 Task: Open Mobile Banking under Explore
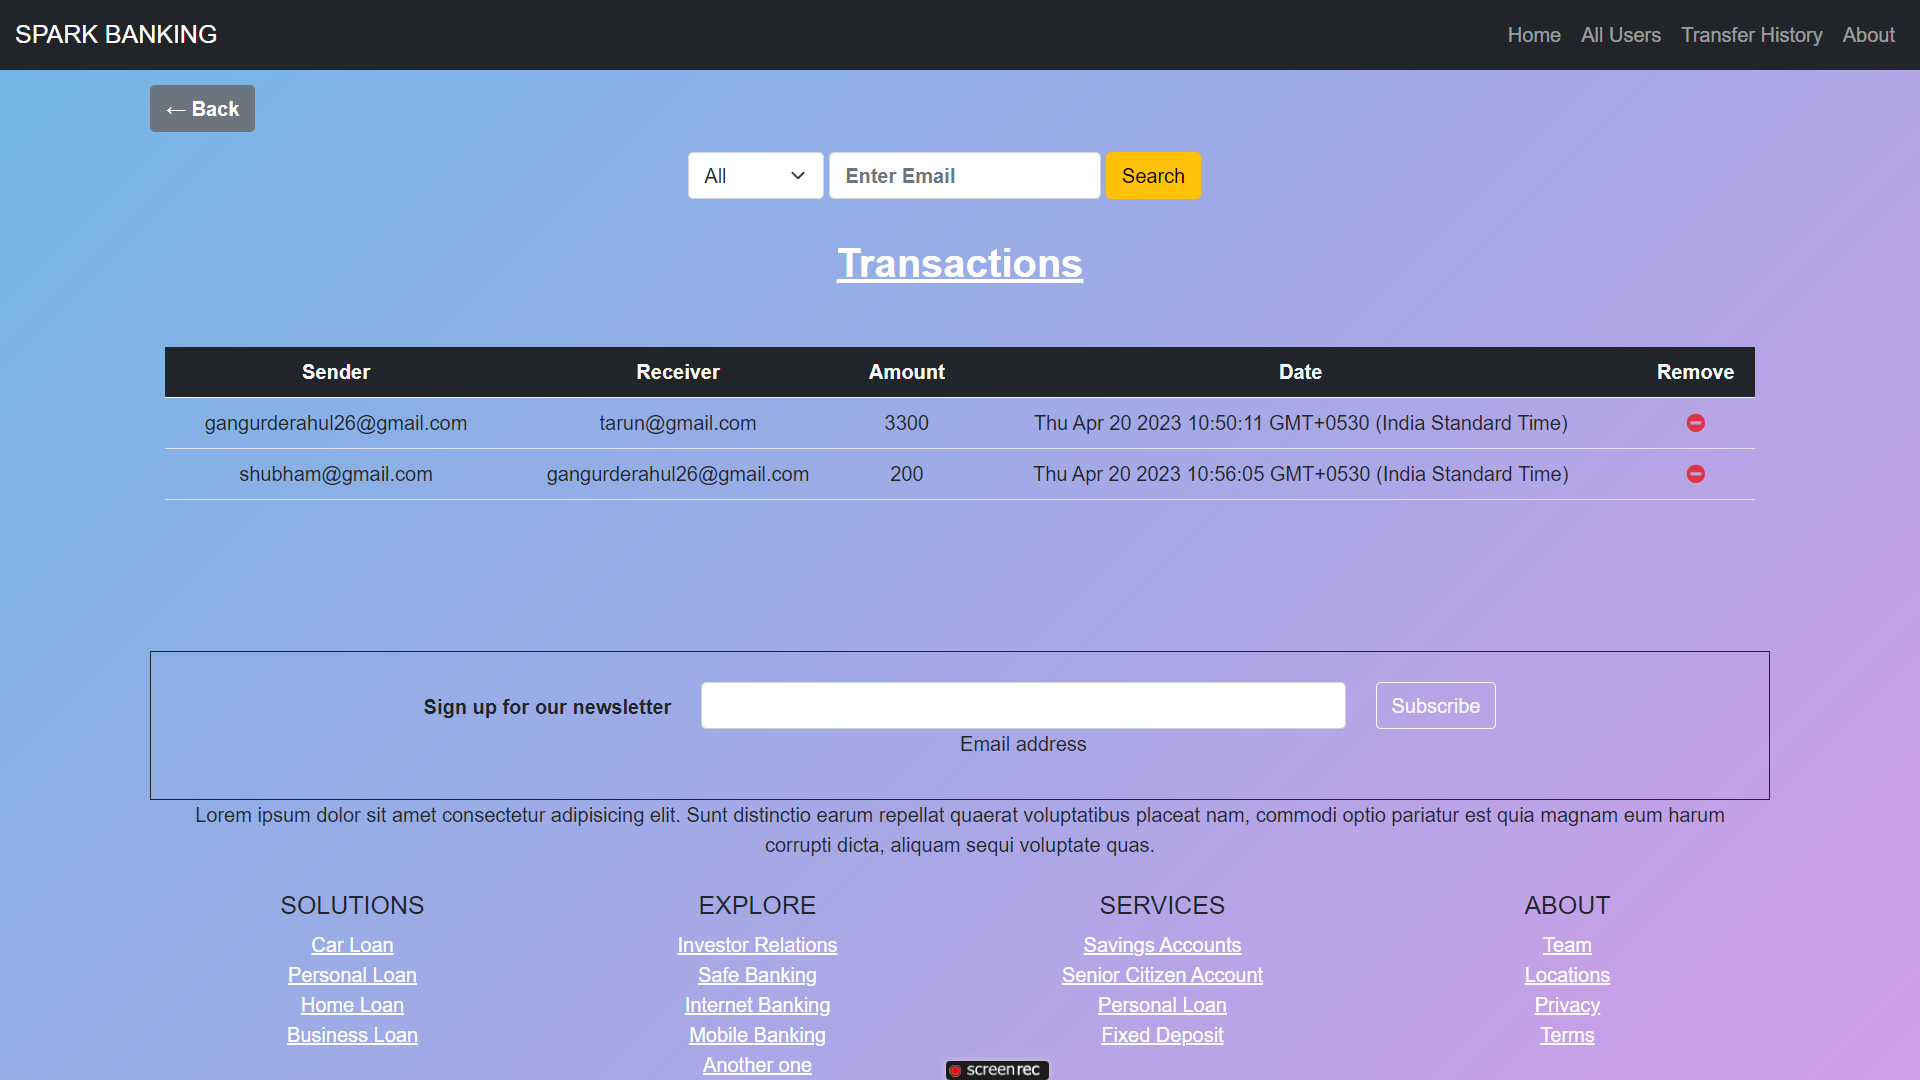coord(757,1035)
